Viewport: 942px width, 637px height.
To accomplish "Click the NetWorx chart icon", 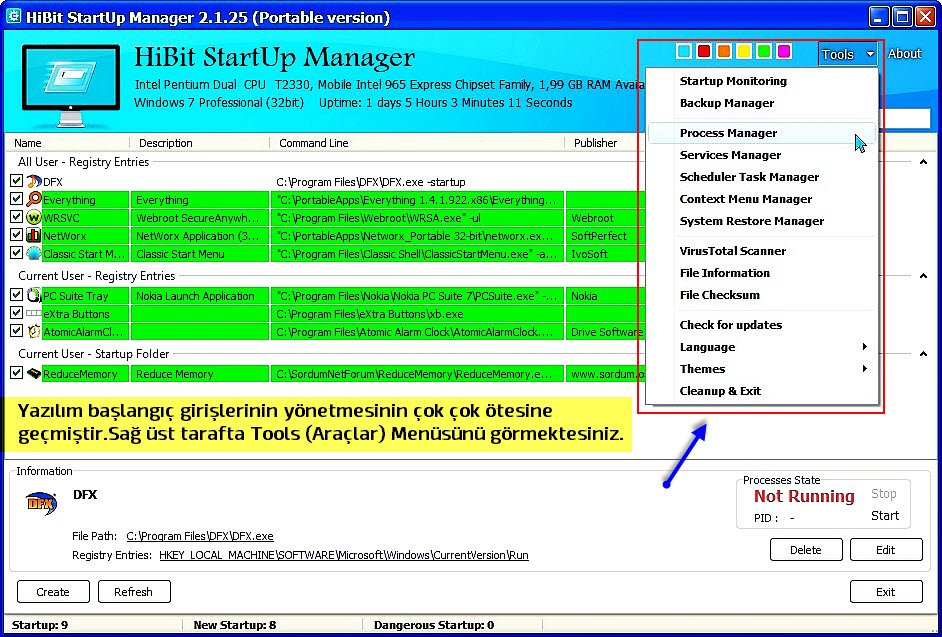I will [x=34, y=236].
